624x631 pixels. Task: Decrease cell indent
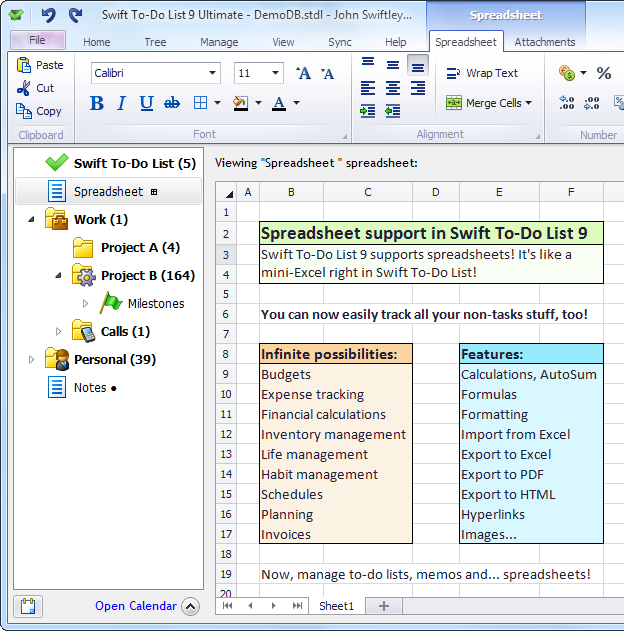click(x=393, y=111)
